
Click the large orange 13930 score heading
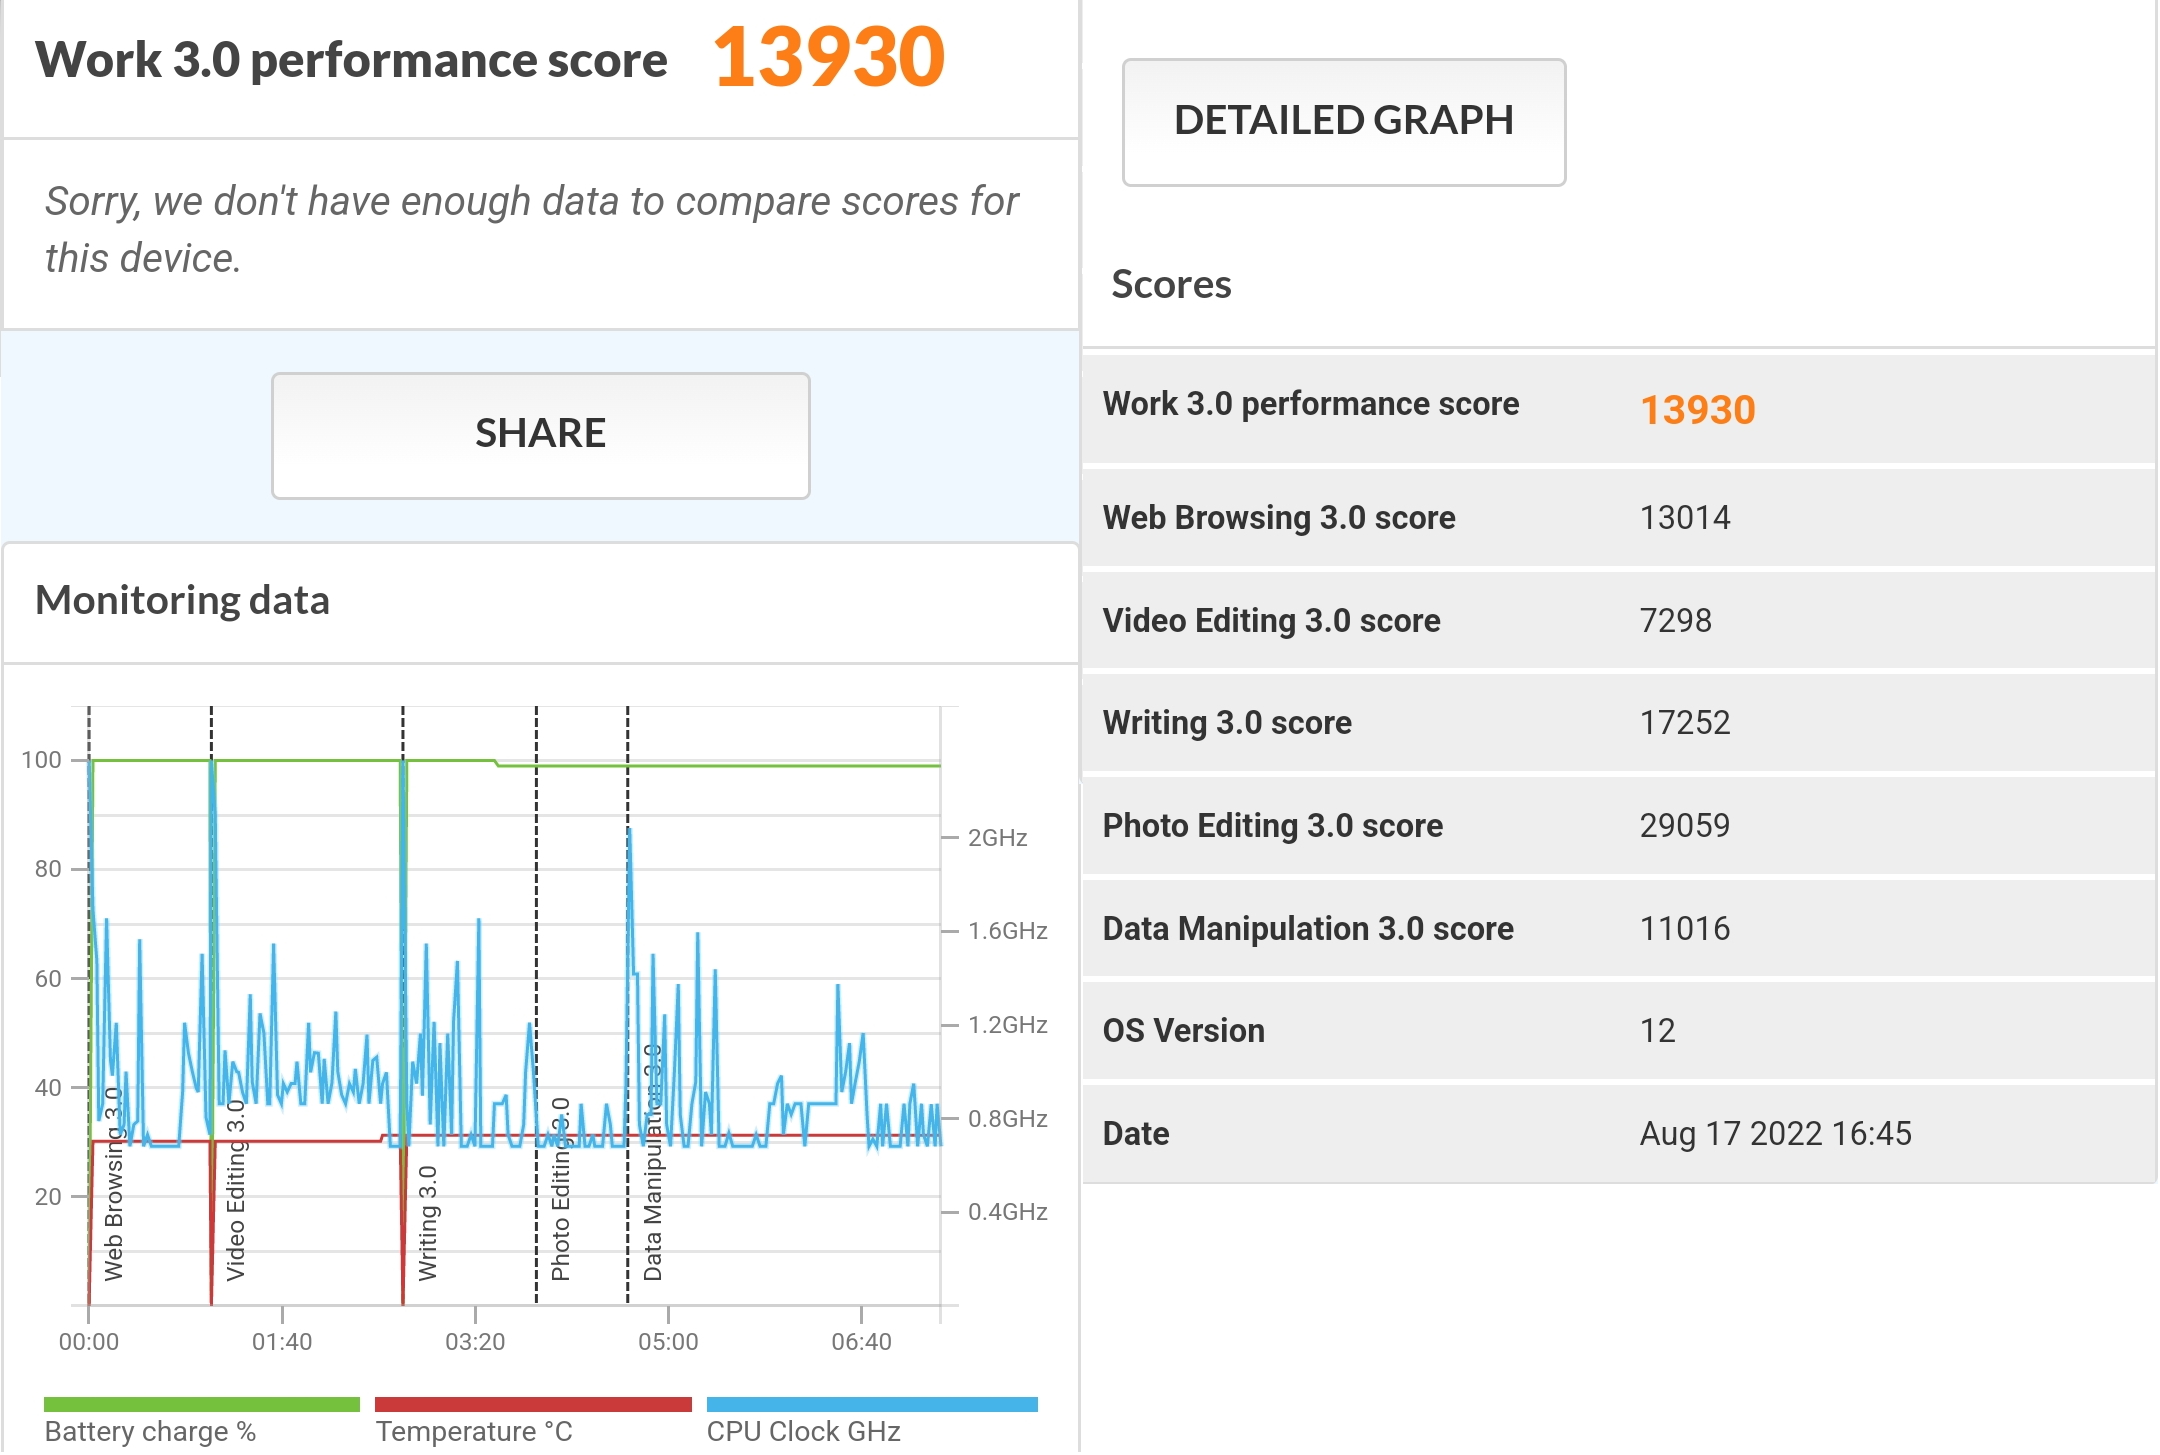(x=828, y=58)
